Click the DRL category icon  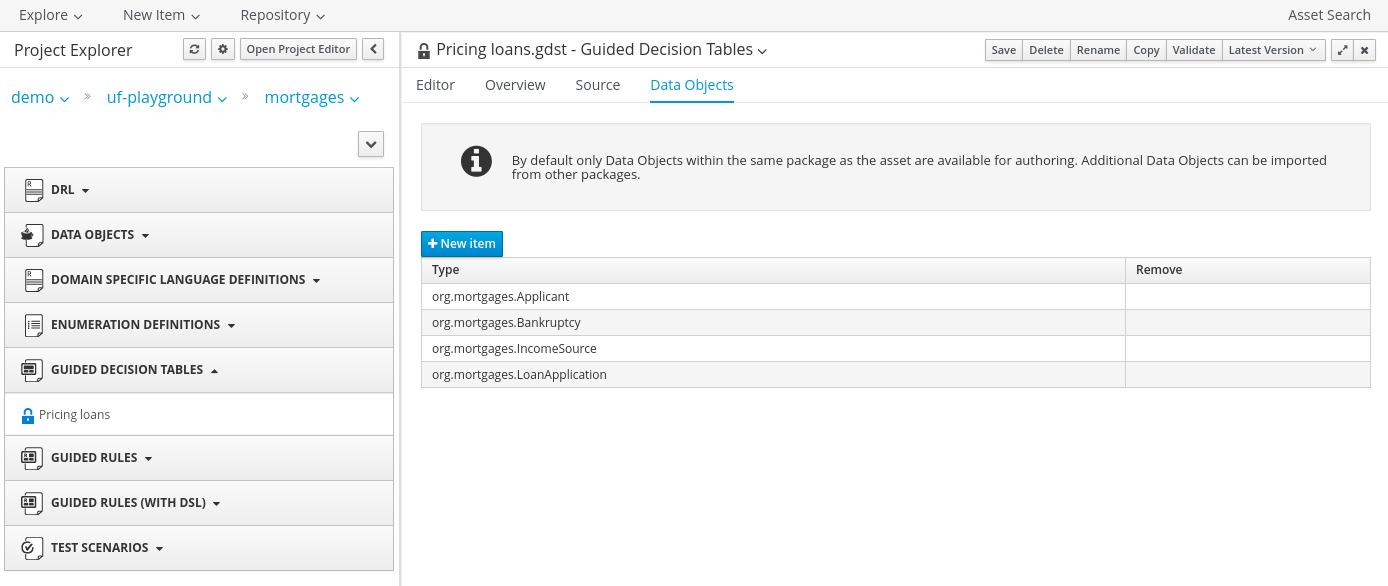(x=33, y=190)
